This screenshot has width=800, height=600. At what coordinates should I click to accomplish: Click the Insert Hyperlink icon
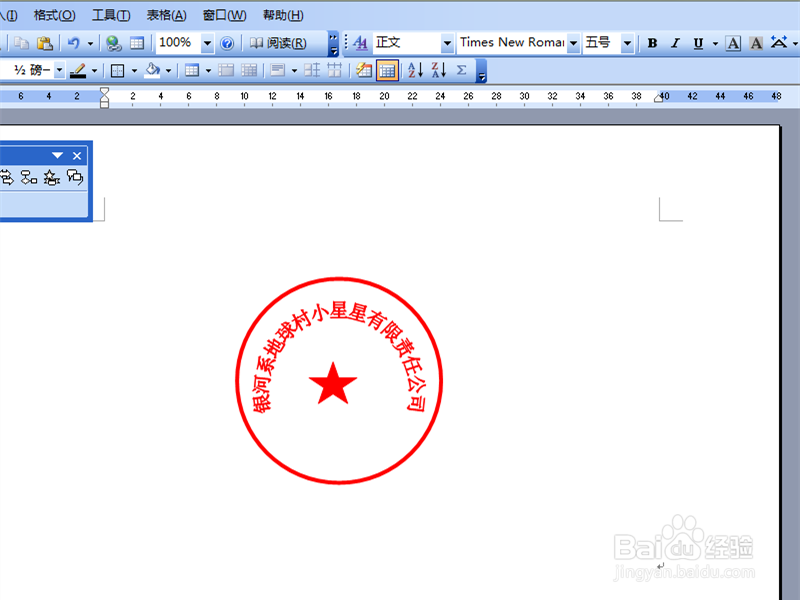(x=115, y=42)
